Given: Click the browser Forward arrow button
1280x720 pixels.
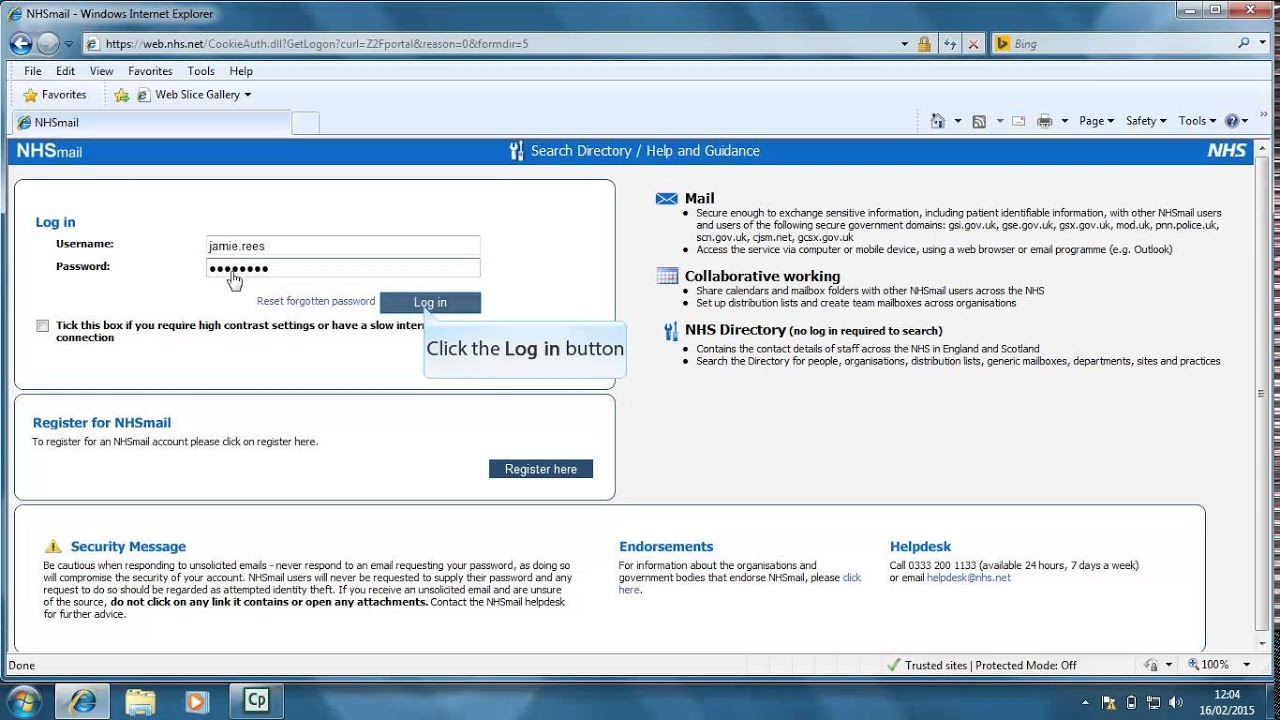Looking at the screenshot, I should pyautogui.click(x=48, y=43).
